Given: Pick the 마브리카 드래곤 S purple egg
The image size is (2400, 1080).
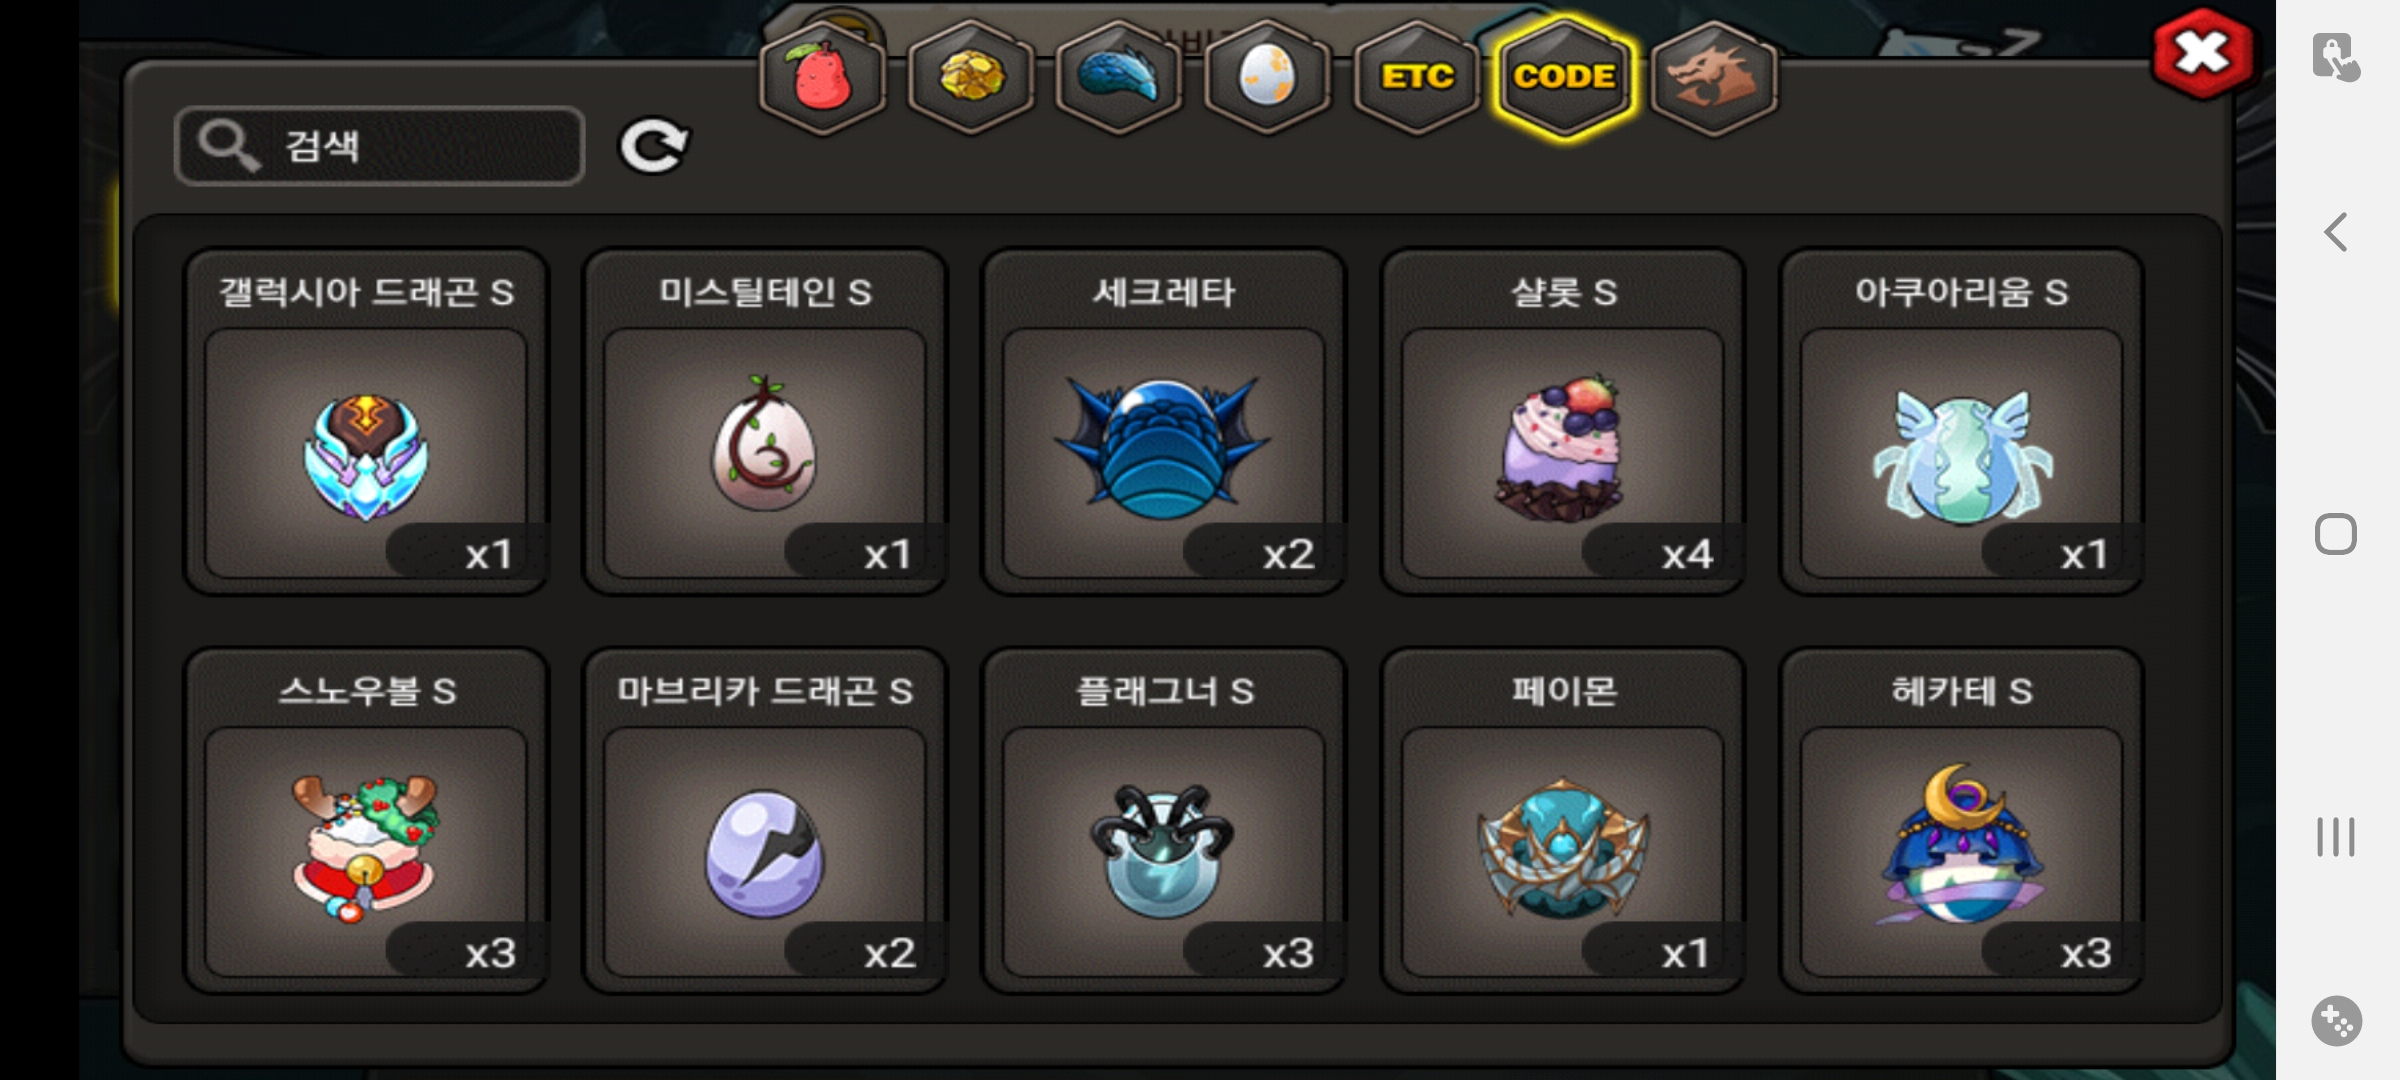Looking at the screenshot, I should coord(765,821).
